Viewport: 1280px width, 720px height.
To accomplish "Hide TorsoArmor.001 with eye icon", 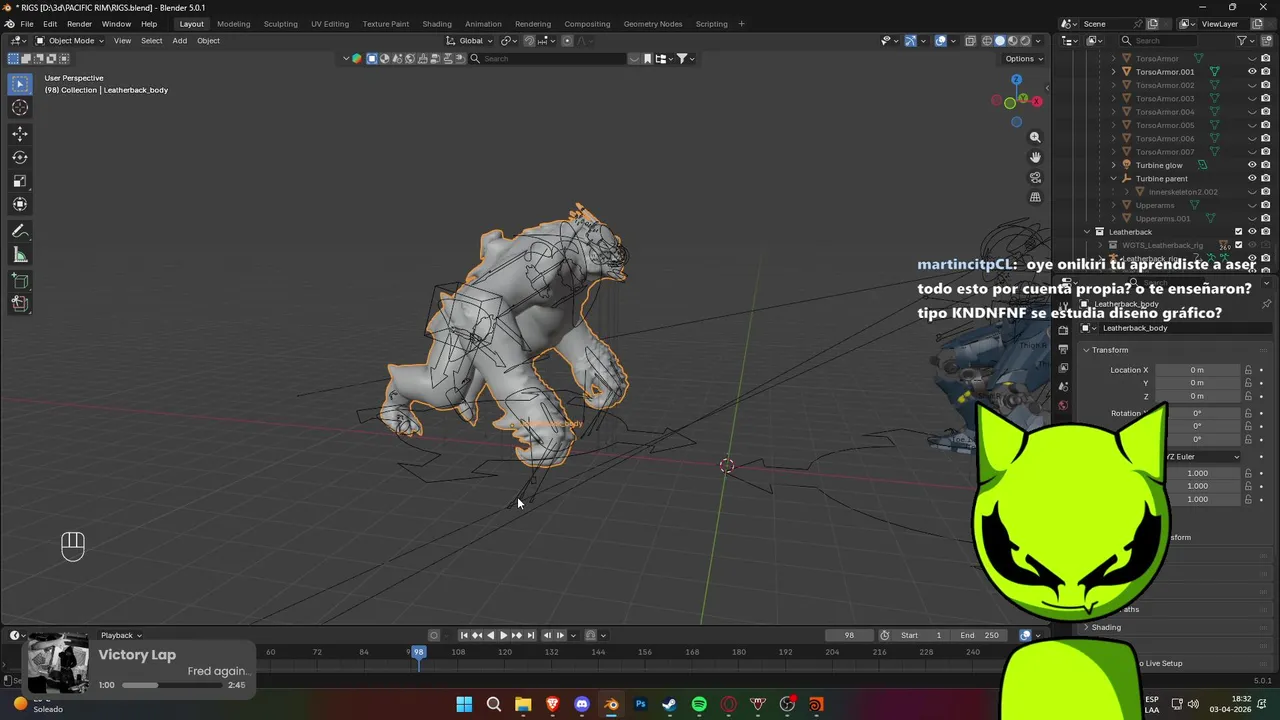I will point(1252,72).
